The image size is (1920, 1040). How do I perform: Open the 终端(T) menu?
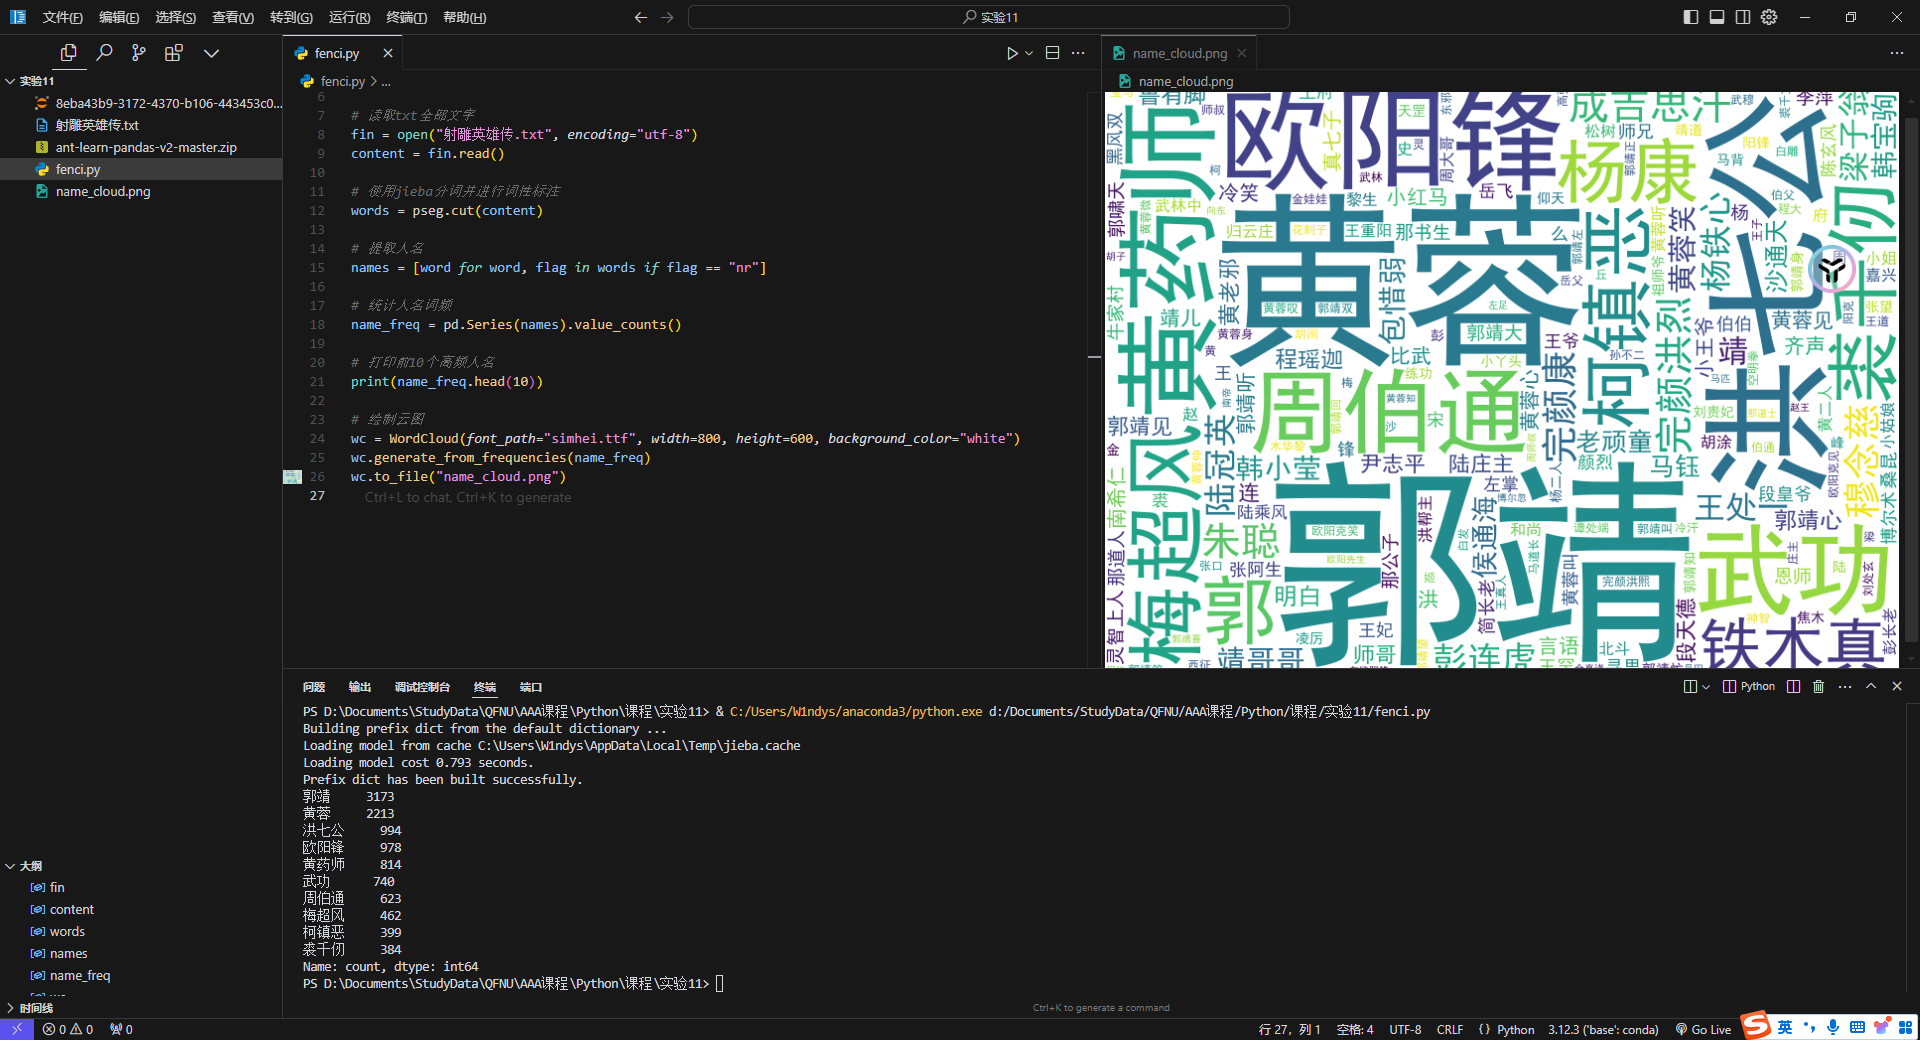point(407,17)
